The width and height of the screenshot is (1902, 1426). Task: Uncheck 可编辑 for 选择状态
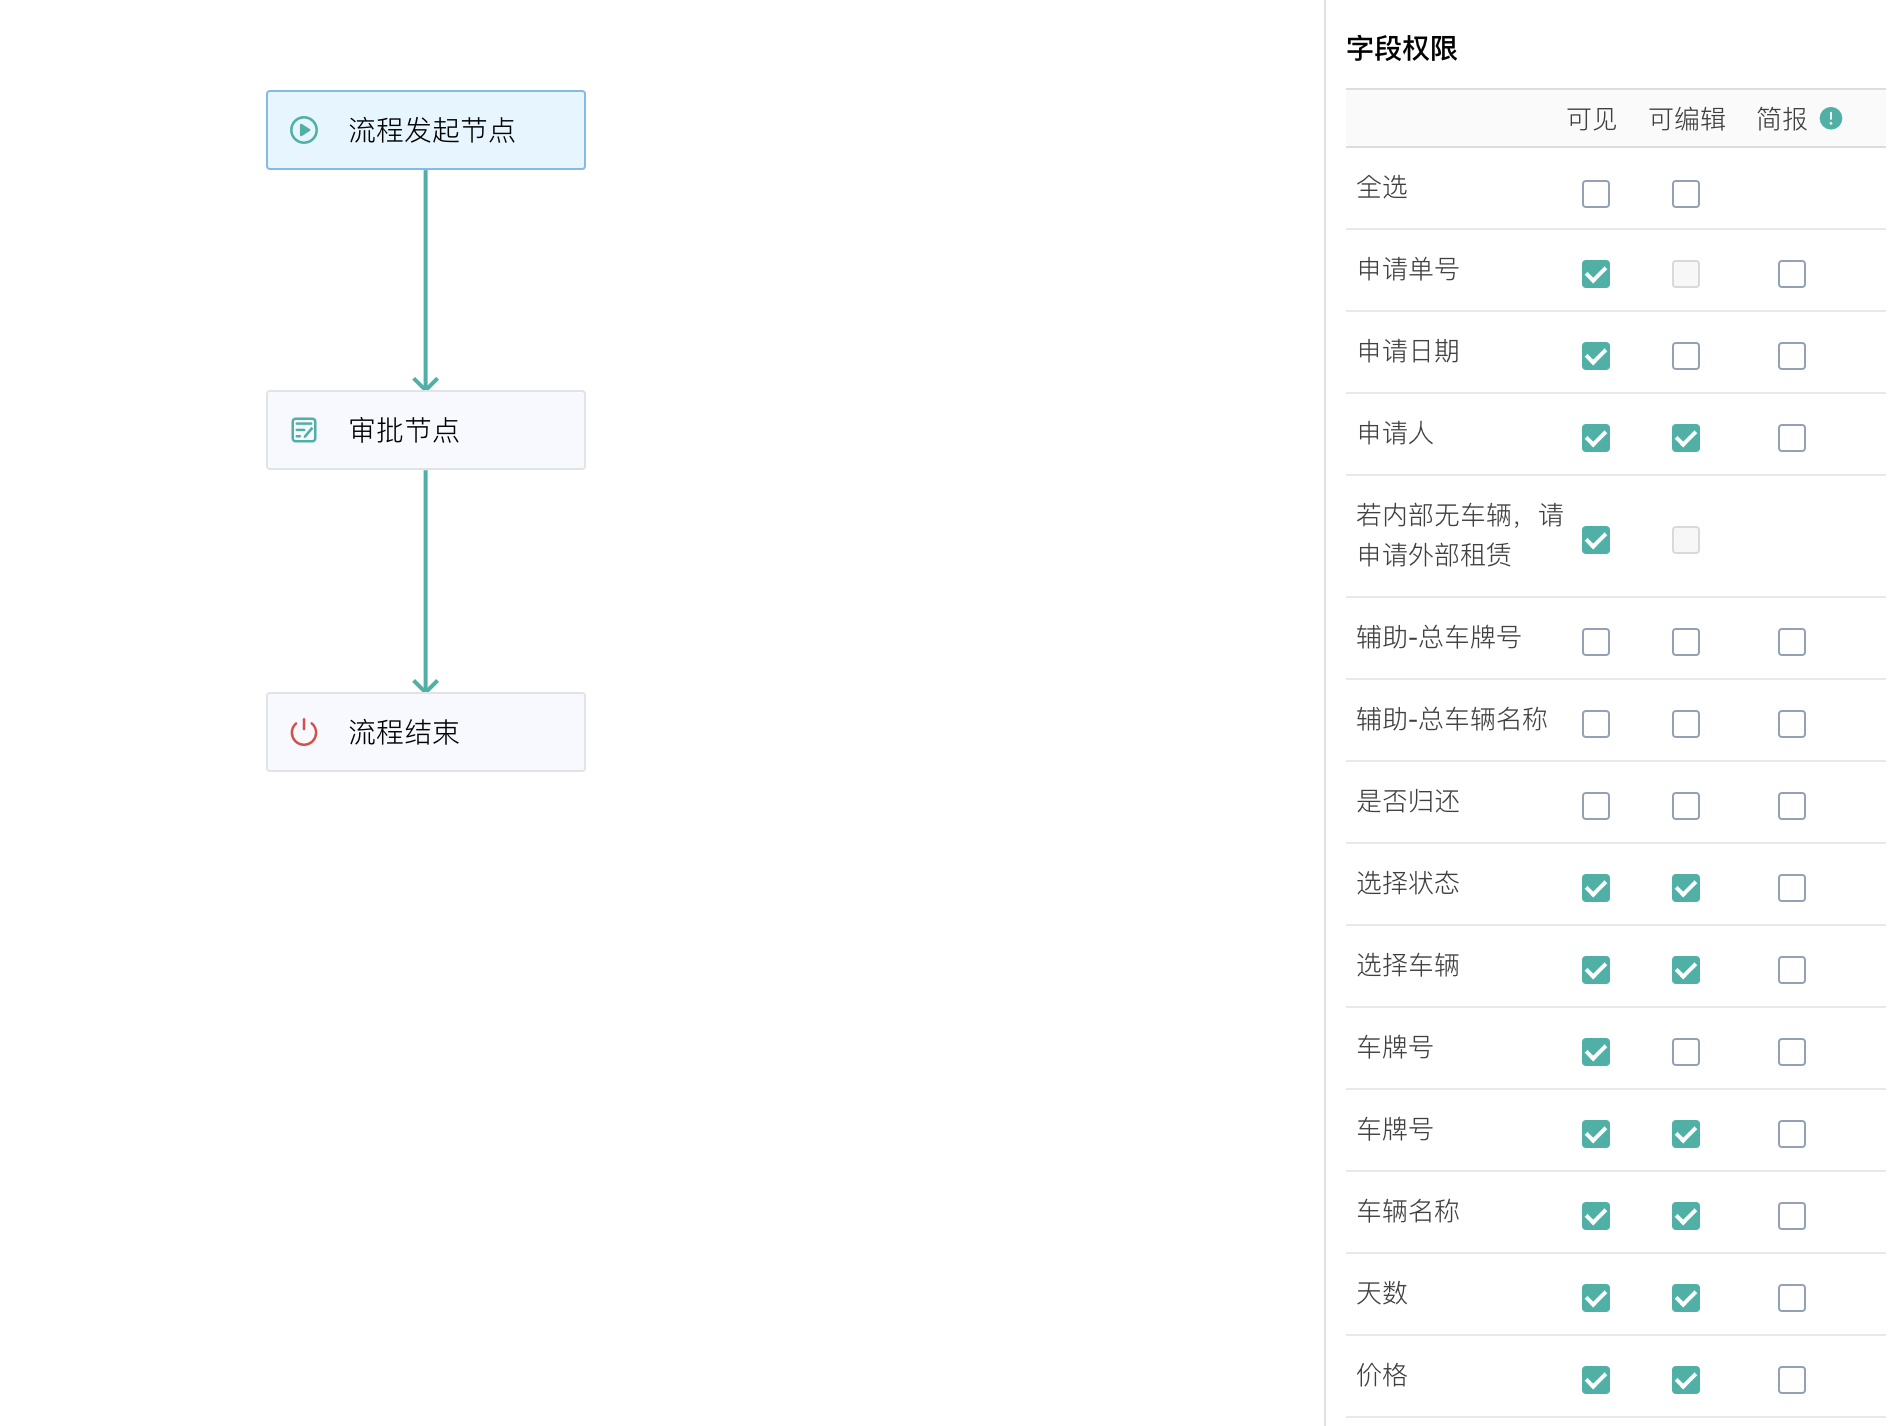pyautogui.click(x=1685, y=887)
